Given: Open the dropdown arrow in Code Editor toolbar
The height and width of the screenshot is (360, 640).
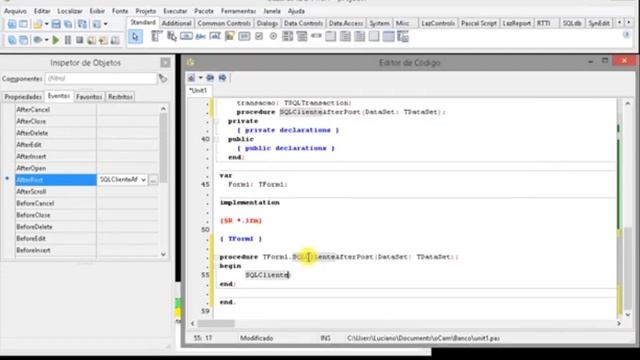Looking at the screenshot, I should 200,78.
